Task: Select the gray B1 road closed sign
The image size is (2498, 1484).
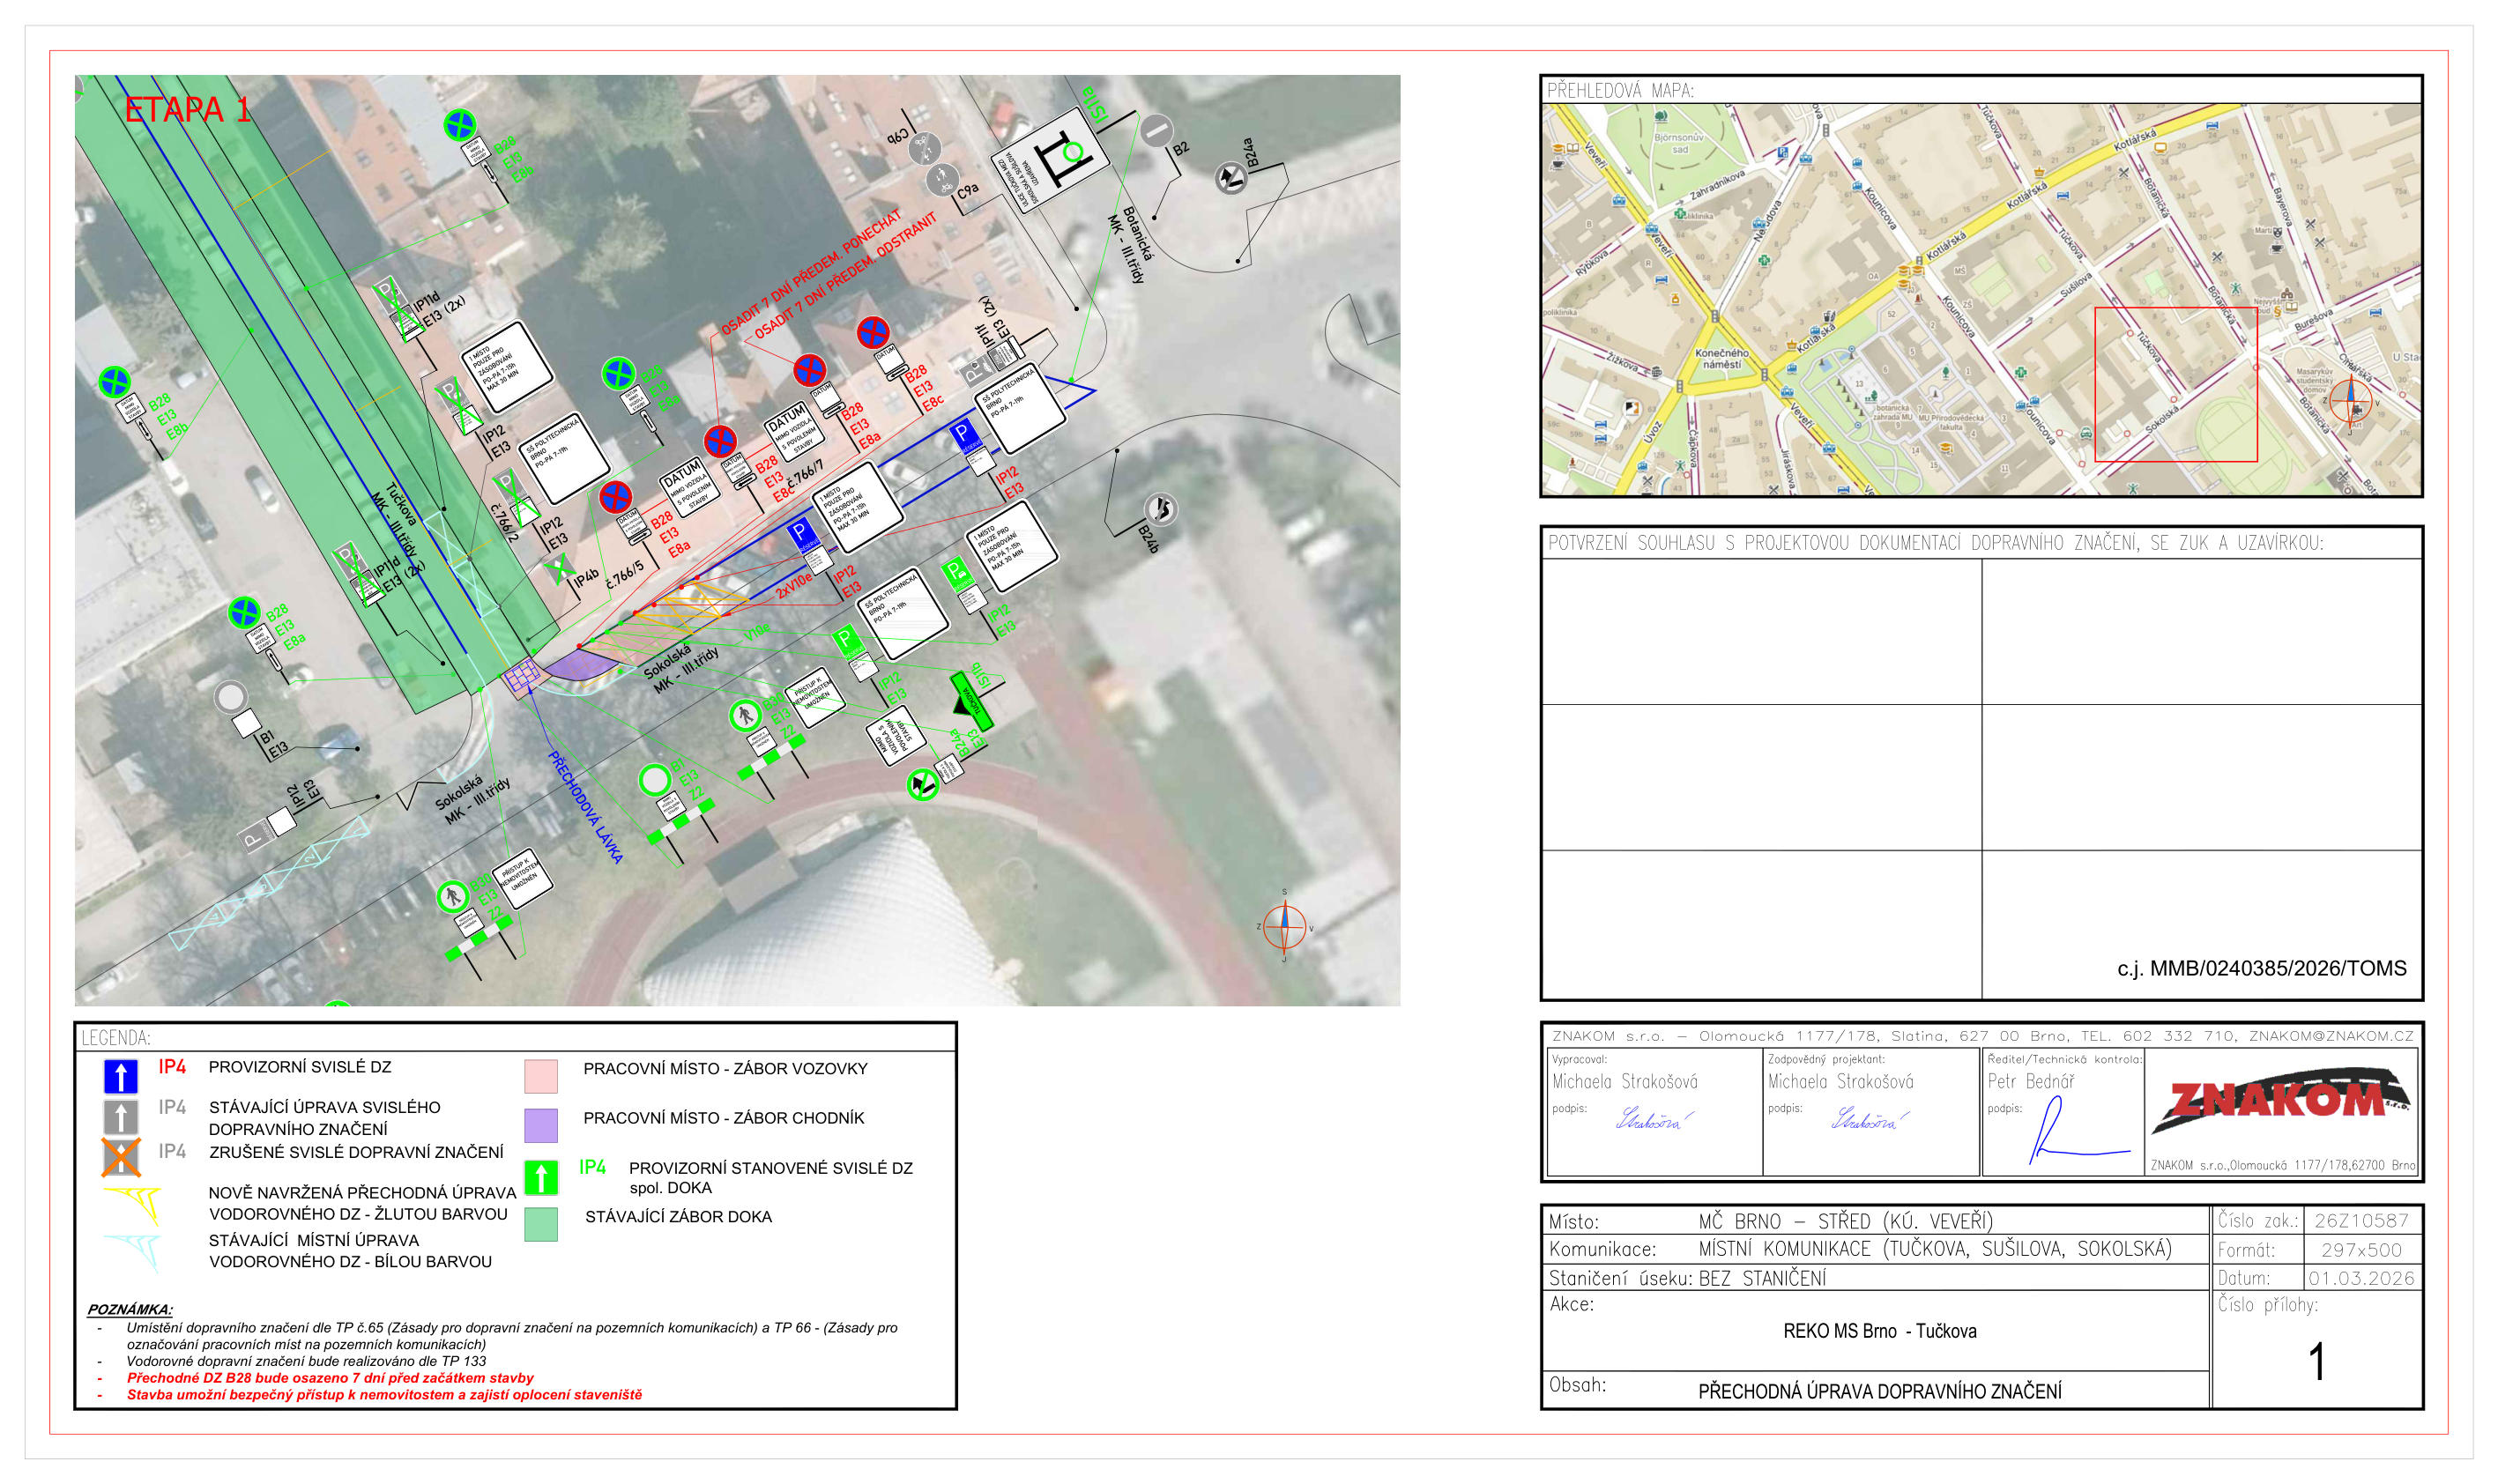Action: coord(231,696)
